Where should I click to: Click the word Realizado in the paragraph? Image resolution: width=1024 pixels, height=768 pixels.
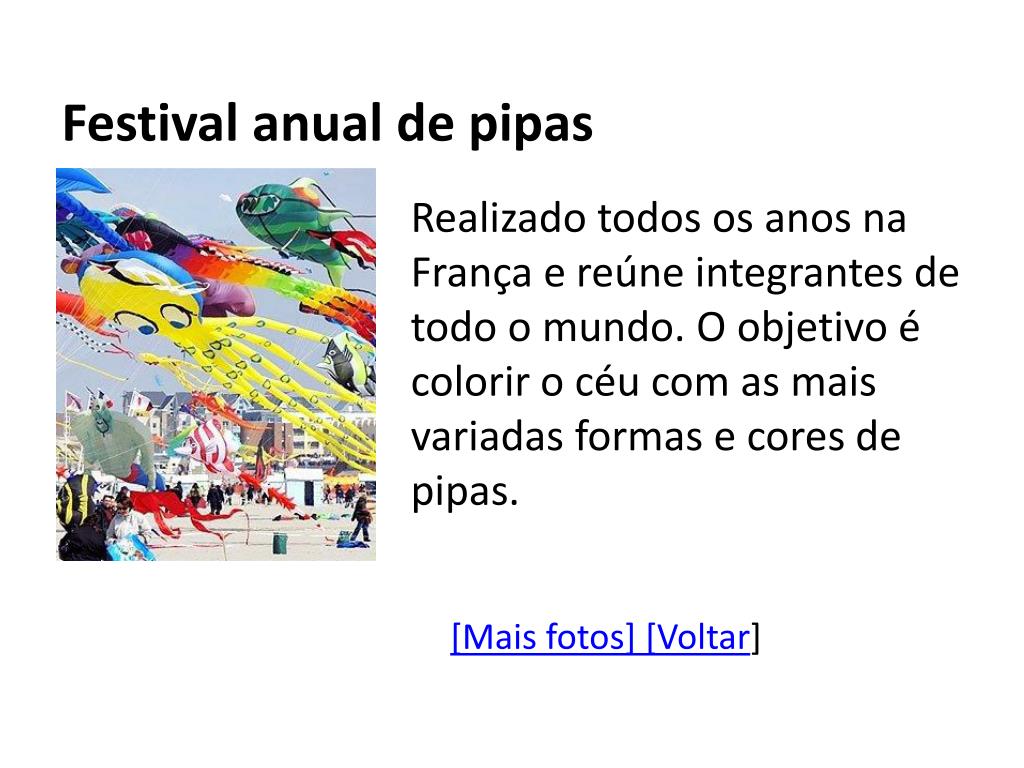[x=498, y=217]
